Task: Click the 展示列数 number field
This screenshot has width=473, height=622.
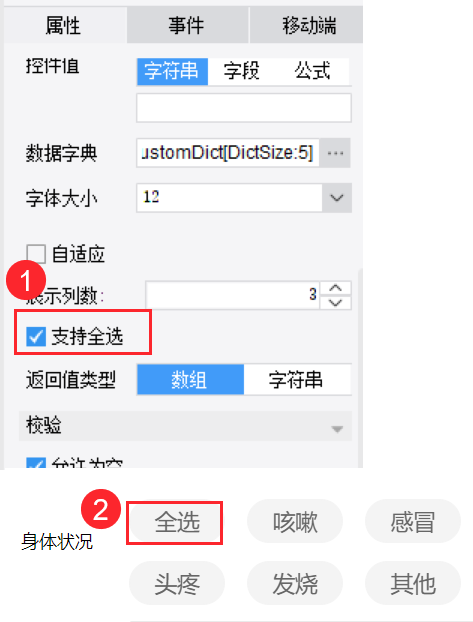Action: (x=233, y=295)
